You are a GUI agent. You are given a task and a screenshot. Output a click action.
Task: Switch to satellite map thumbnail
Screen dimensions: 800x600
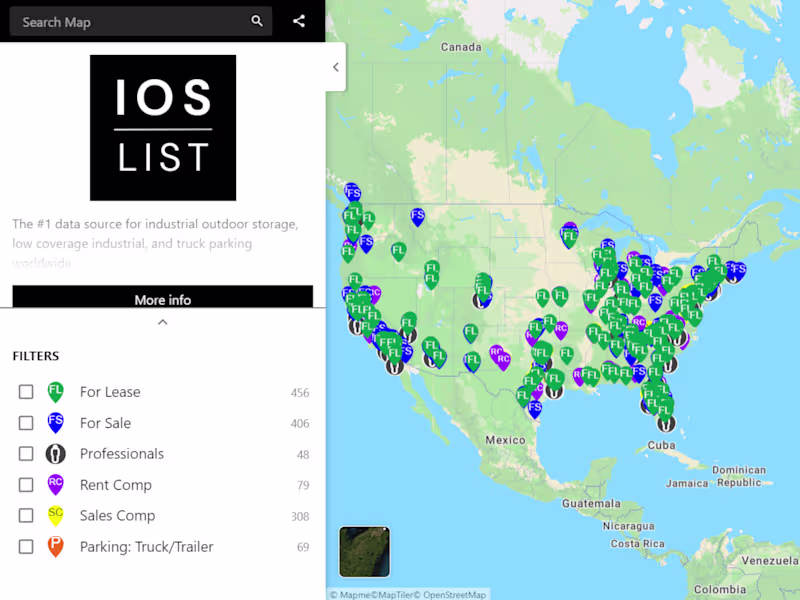[x=364, y=552]
